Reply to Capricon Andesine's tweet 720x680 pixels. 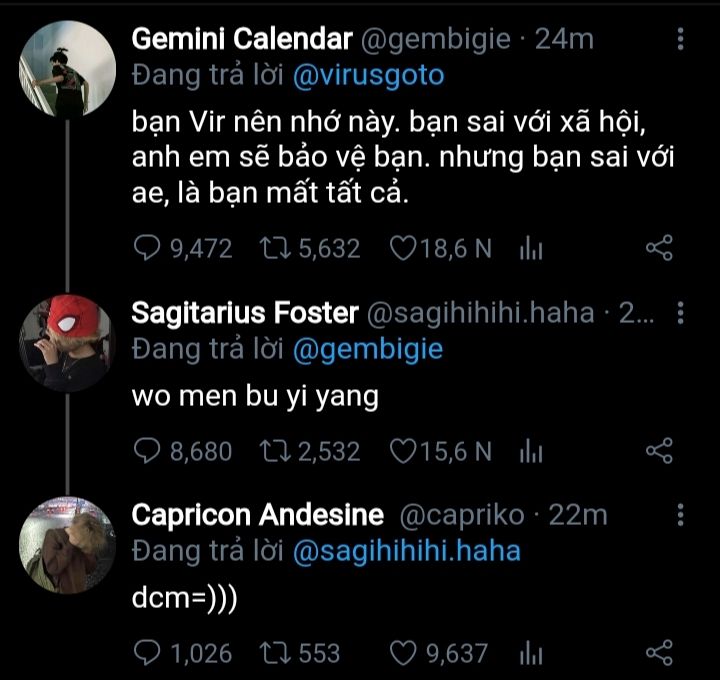click(146, 654)
